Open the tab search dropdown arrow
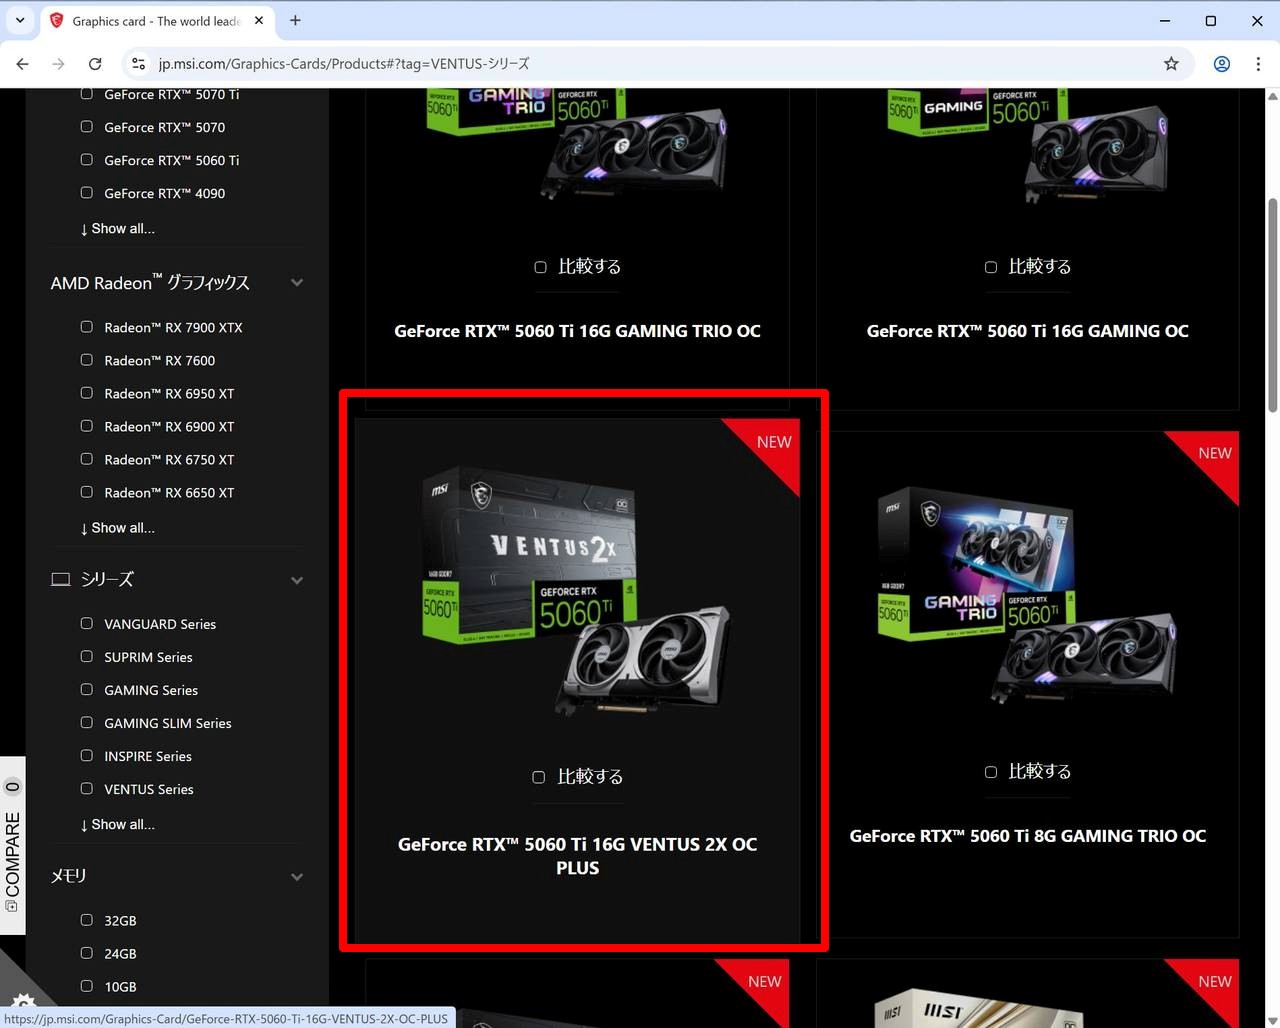The height and width of the screenshot is (1028, 1280). (20, 20)
